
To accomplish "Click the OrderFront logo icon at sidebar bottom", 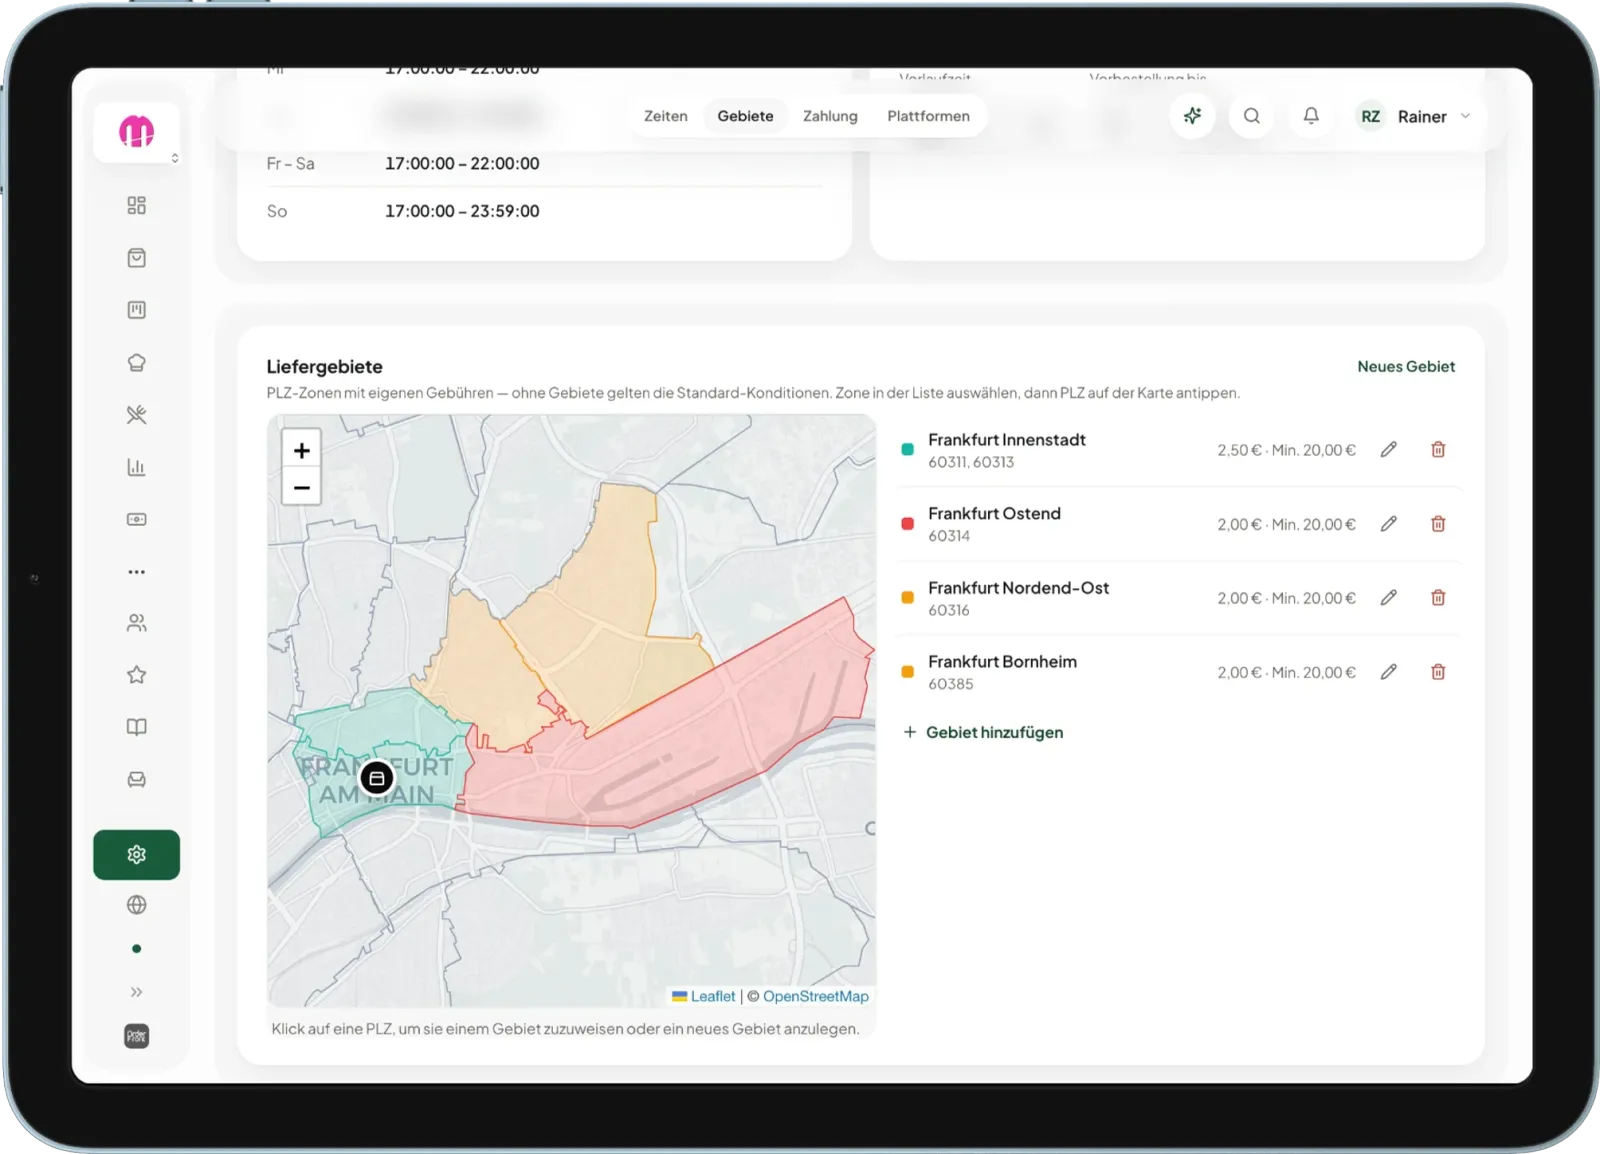I will tap(137, 1036).
